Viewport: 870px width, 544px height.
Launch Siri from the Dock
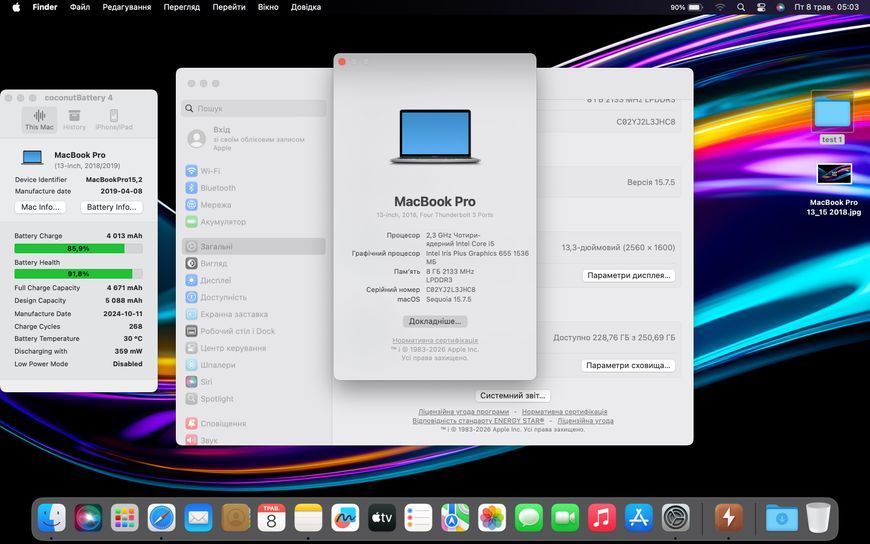click(88, 518)
